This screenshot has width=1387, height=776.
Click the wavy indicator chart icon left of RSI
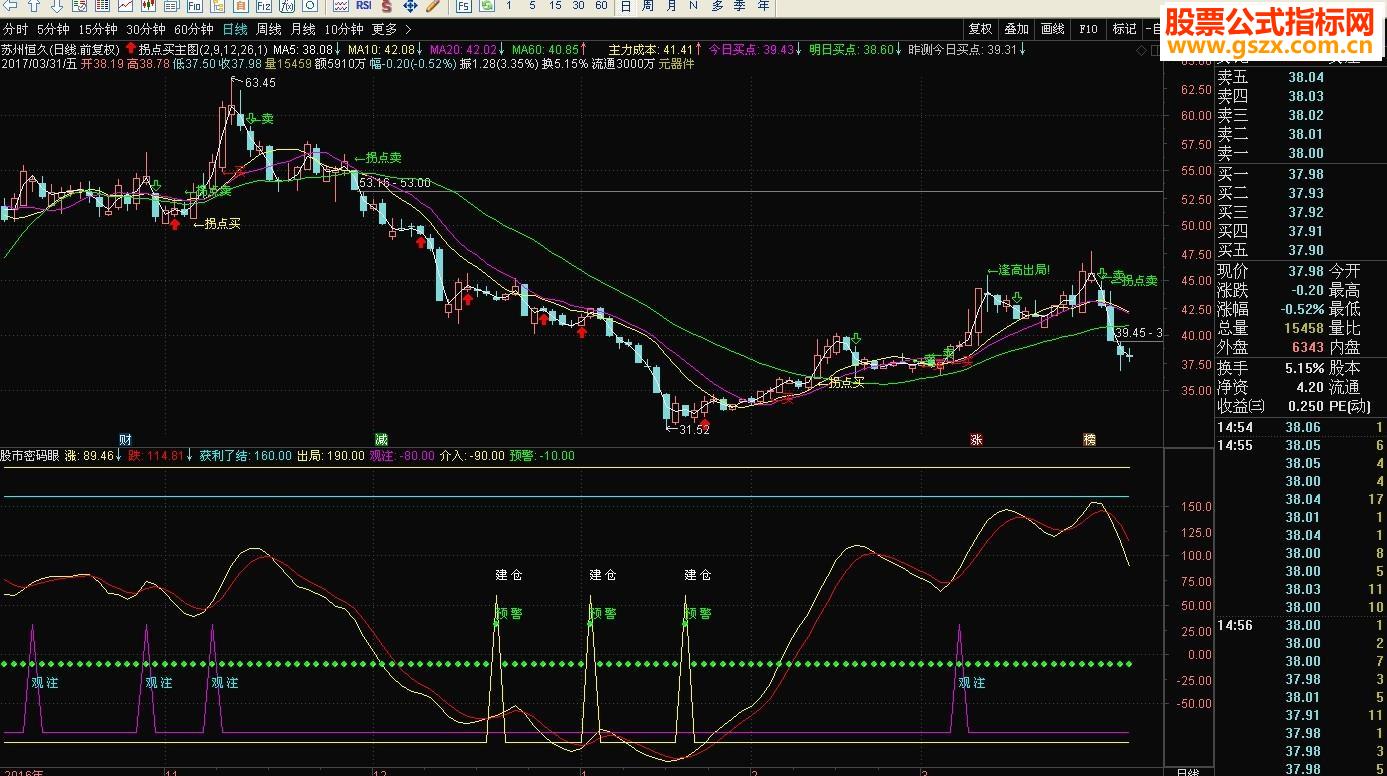(x=341, y=6)
